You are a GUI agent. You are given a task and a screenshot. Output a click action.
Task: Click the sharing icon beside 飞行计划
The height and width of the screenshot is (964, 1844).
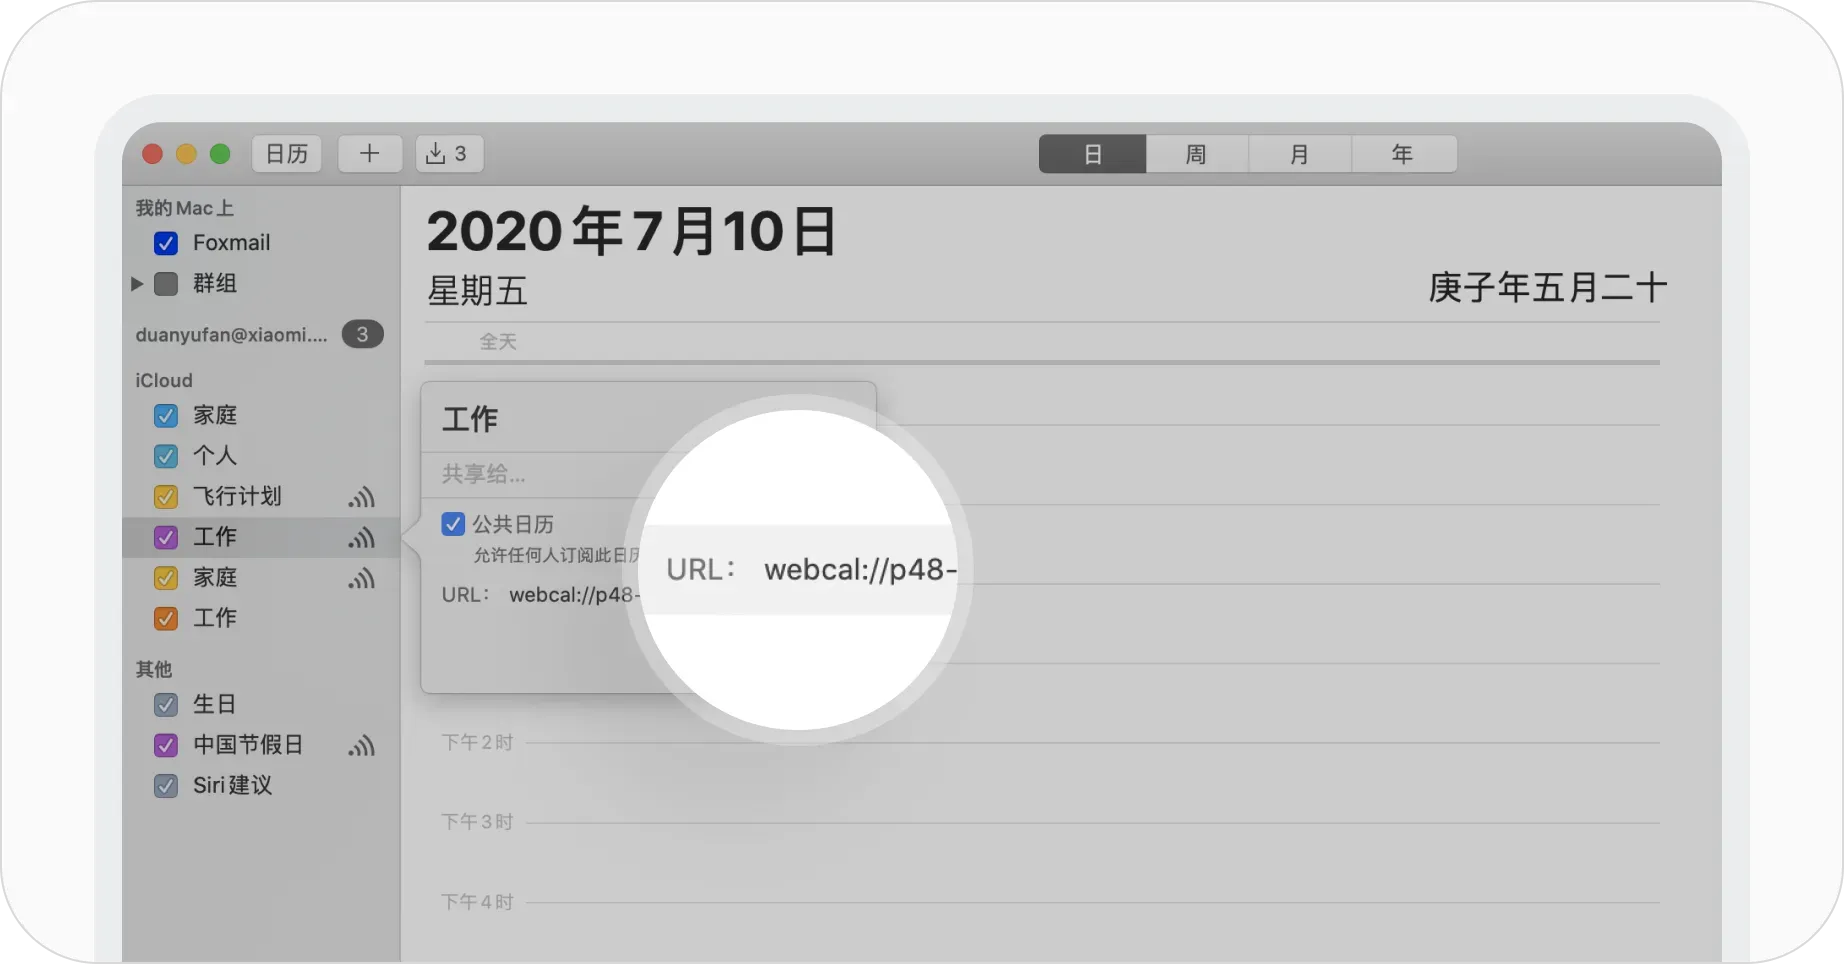(361, 497)
